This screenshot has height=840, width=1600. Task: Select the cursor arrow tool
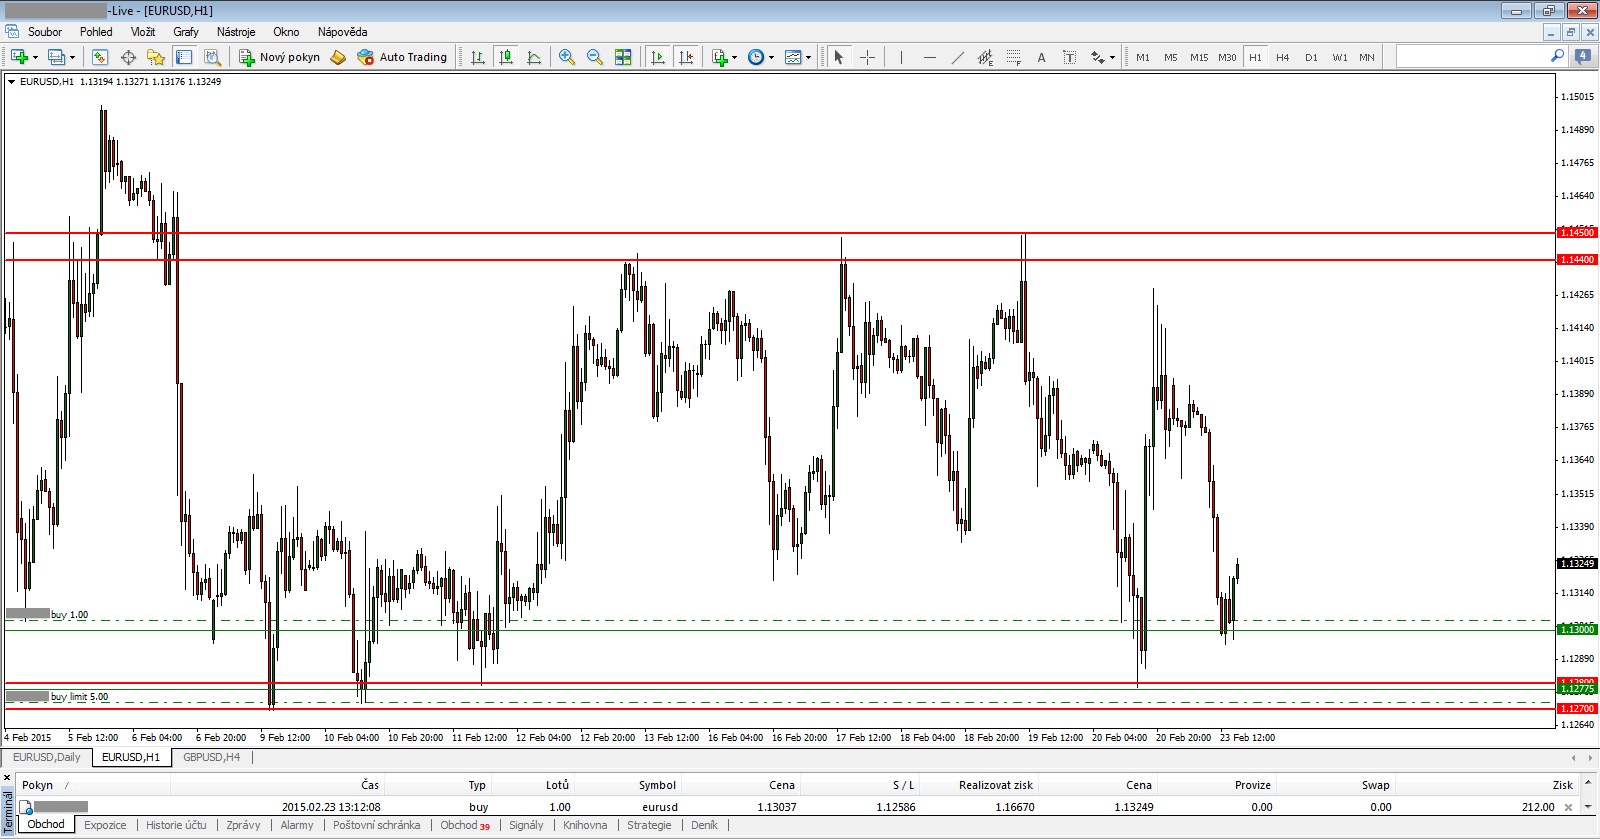coord(839,57)
